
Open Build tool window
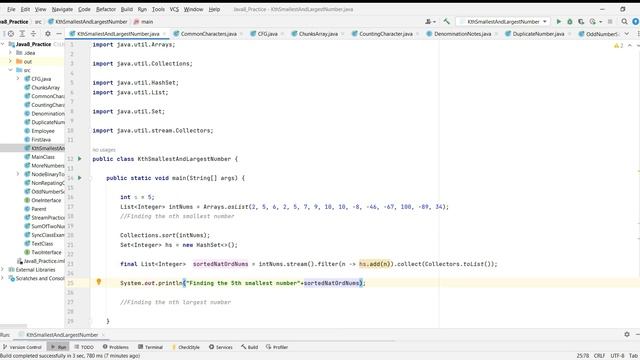pos(249,347)
